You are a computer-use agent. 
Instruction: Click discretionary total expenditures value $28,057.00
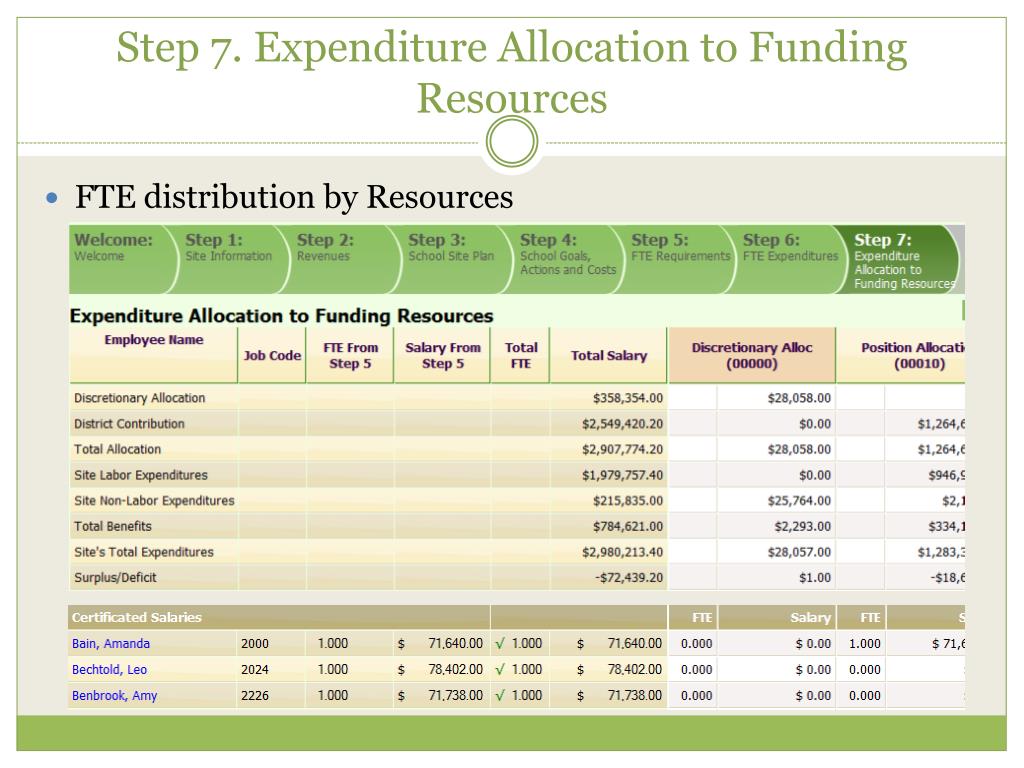click(799, 552)
